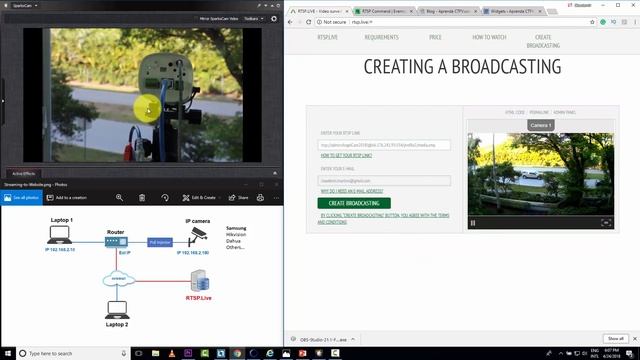Viewport: 640px width, 360px height.
Task: Open Chrome menu three dots
Action: click(635, 22)
